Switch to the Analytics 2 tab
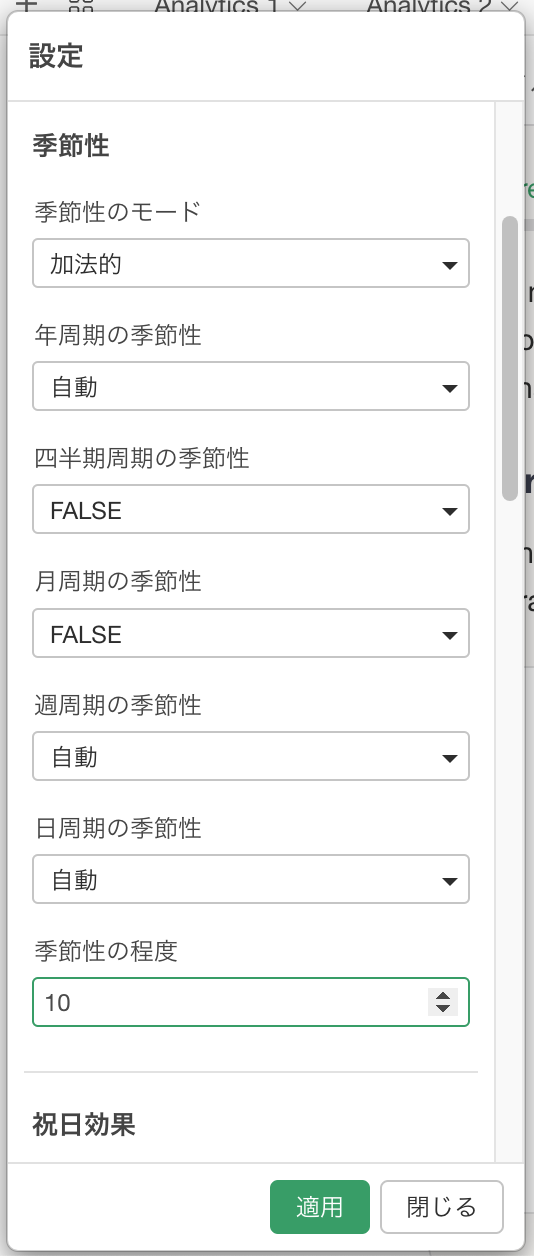 [x=428, y=6]
